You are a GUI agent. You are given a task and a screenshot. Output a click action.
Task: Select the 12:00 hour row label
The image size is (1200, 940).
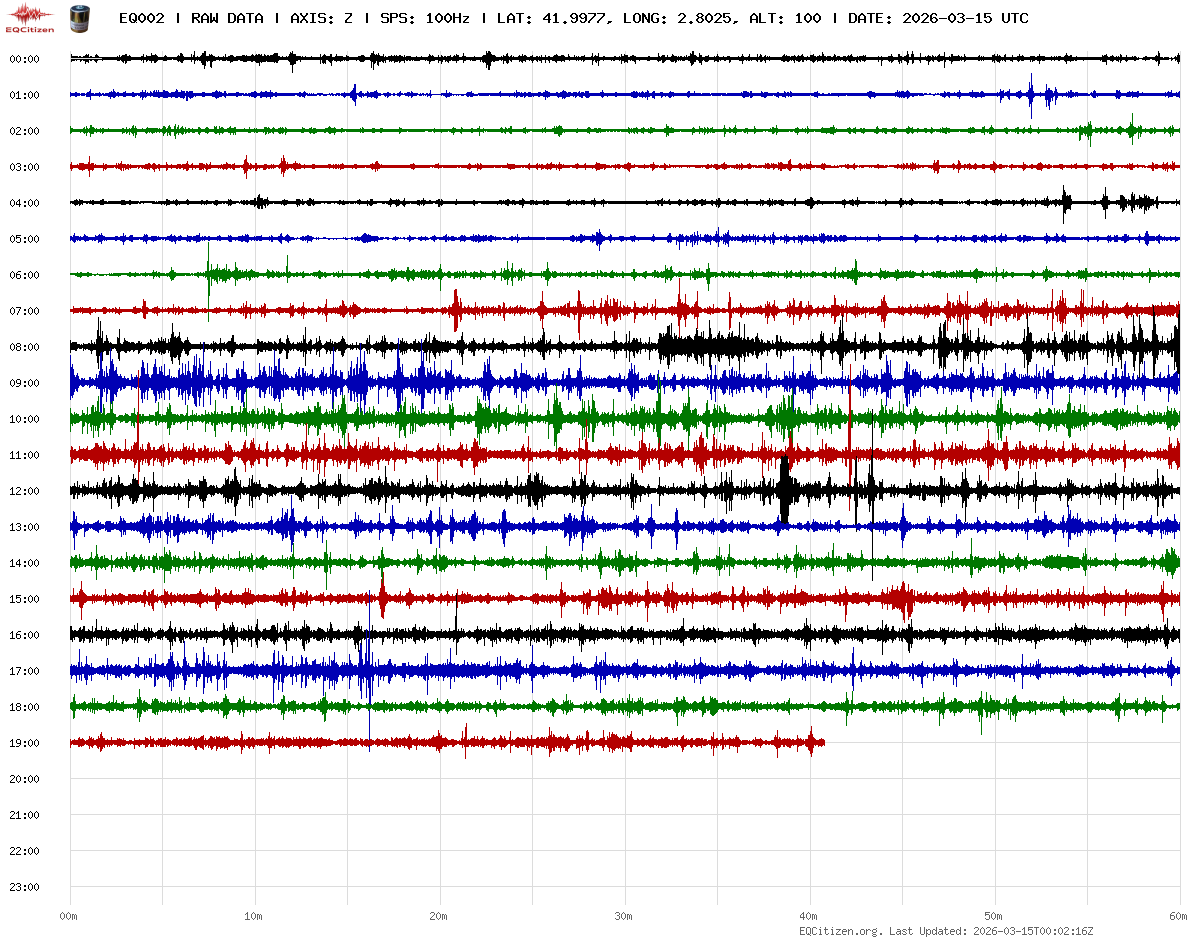24,491
